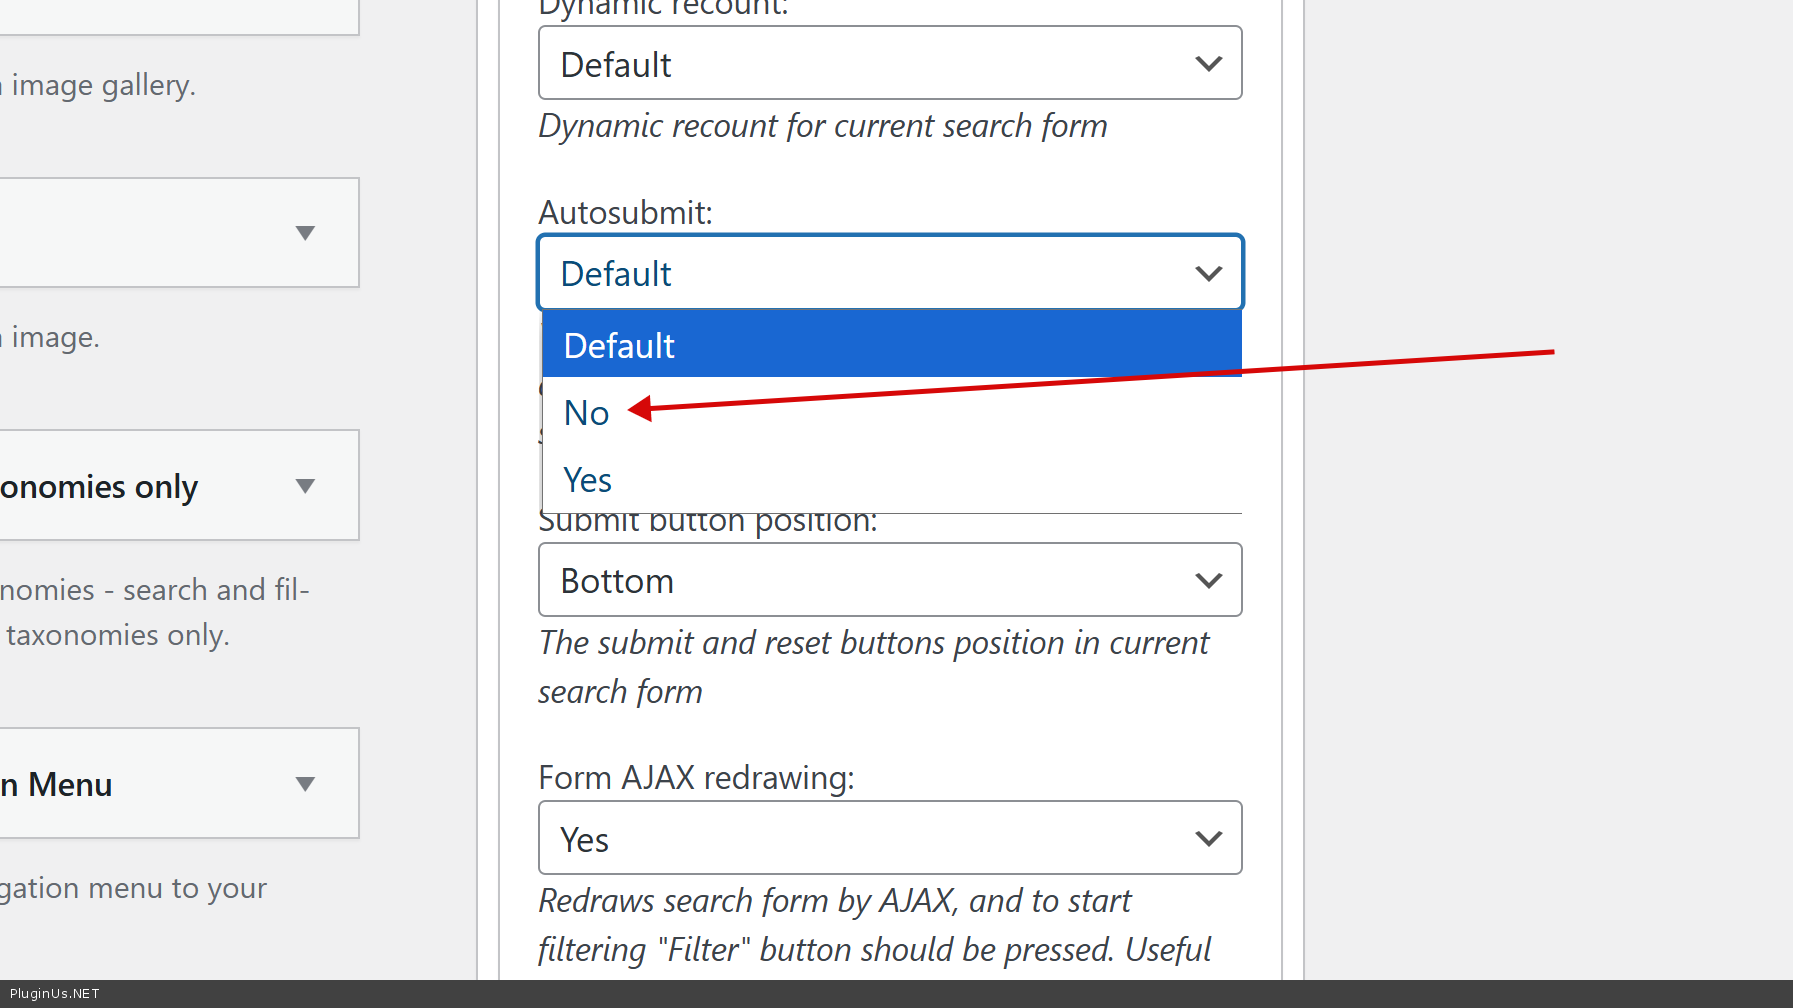The width and height of the screenshot is (1793, 1008).
Task: Select Yes in the Autosubmit options list
Action: click(588, 480)
